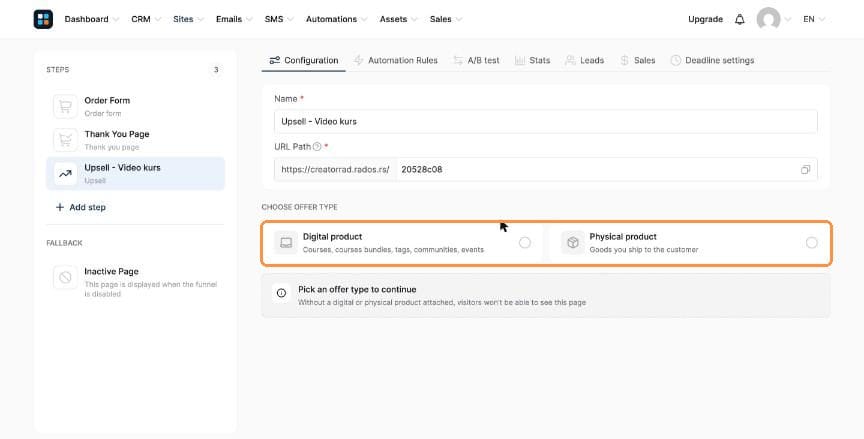864x439 pixels.
Task: Click the Automation Rules lightning icon
Action: click(359, 61)
